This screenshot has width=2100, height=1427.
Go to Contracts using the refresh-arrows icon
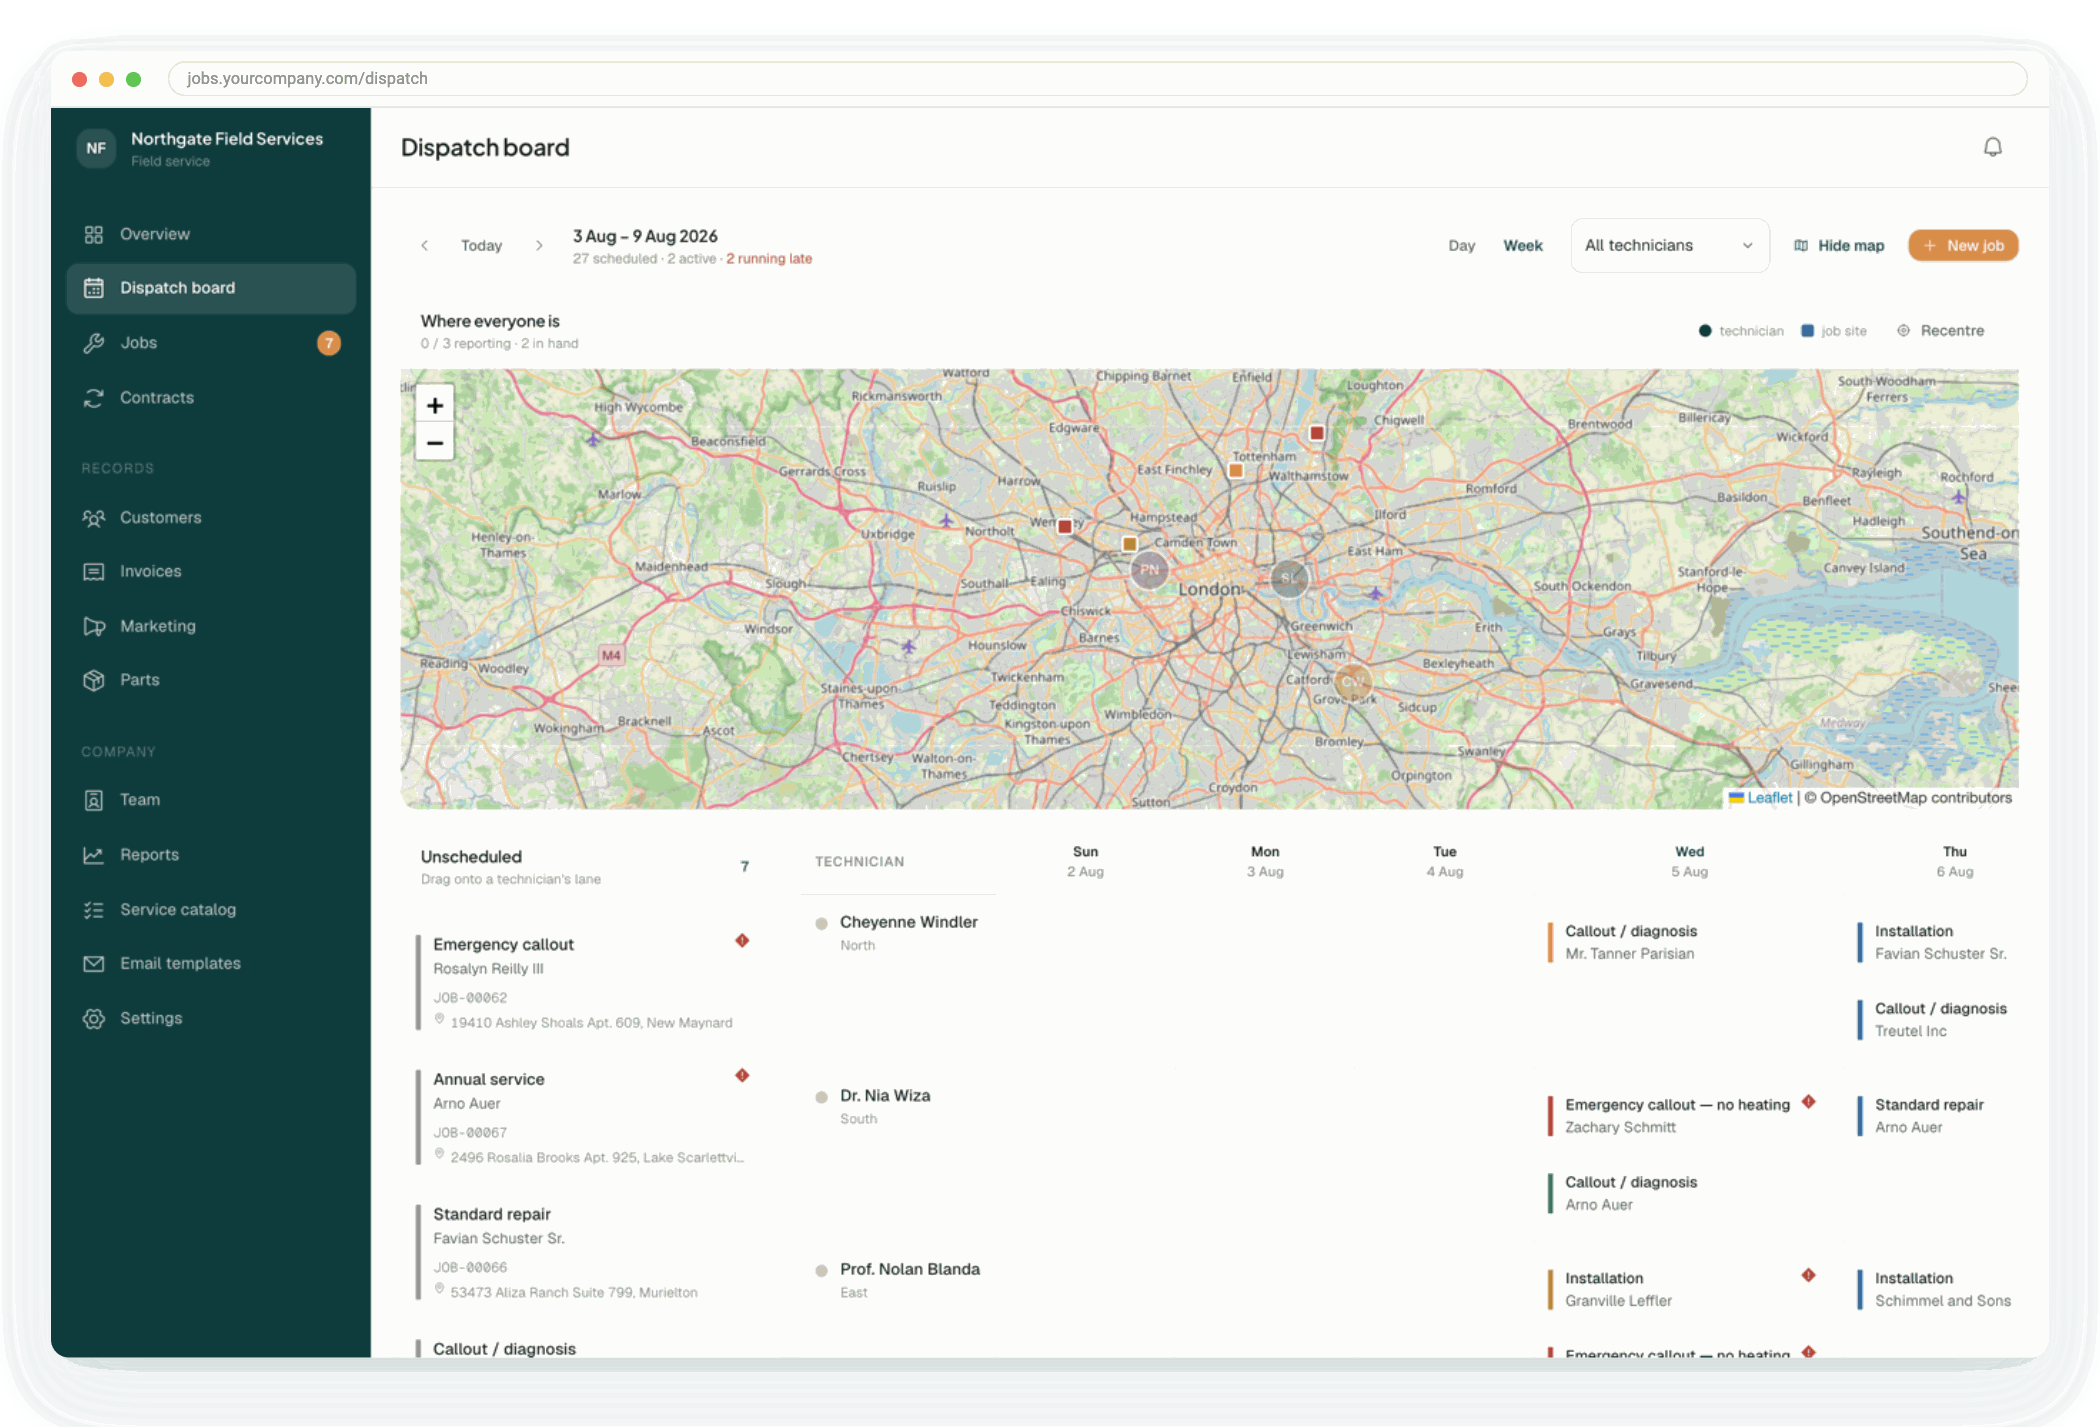(94, 398)
